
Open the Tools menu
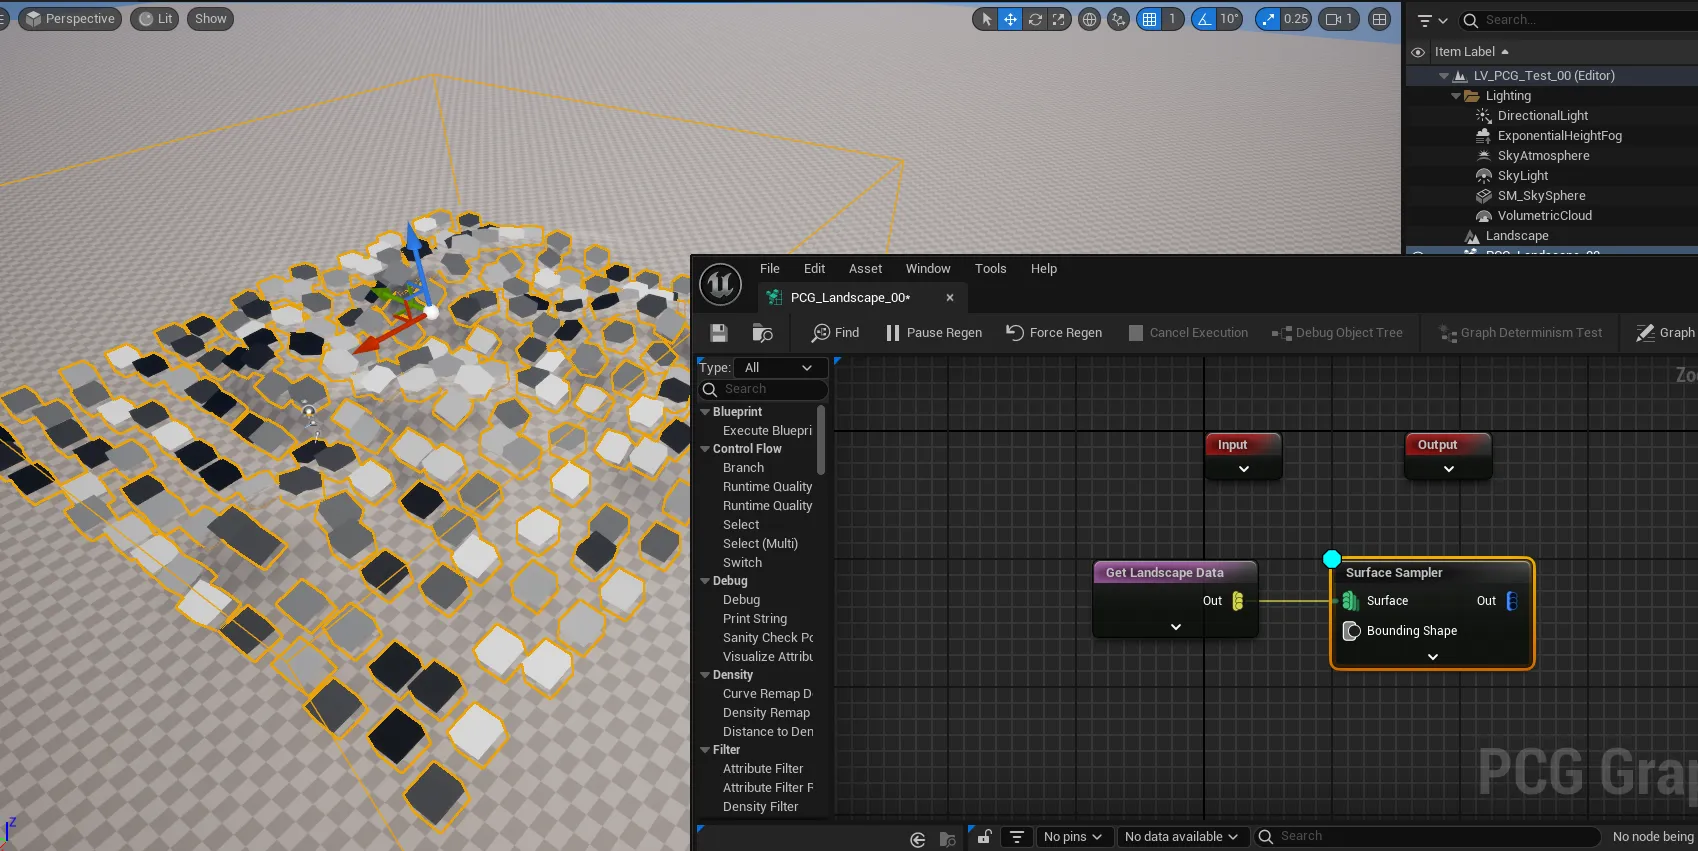(990, 269)
